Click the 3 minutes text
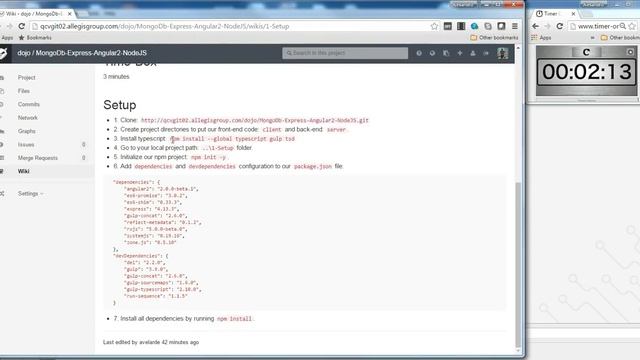 (116, 77)
